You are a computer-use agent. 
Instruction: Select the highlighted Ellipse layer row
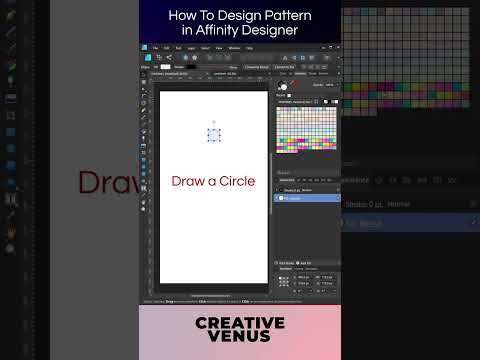(307, 198)
